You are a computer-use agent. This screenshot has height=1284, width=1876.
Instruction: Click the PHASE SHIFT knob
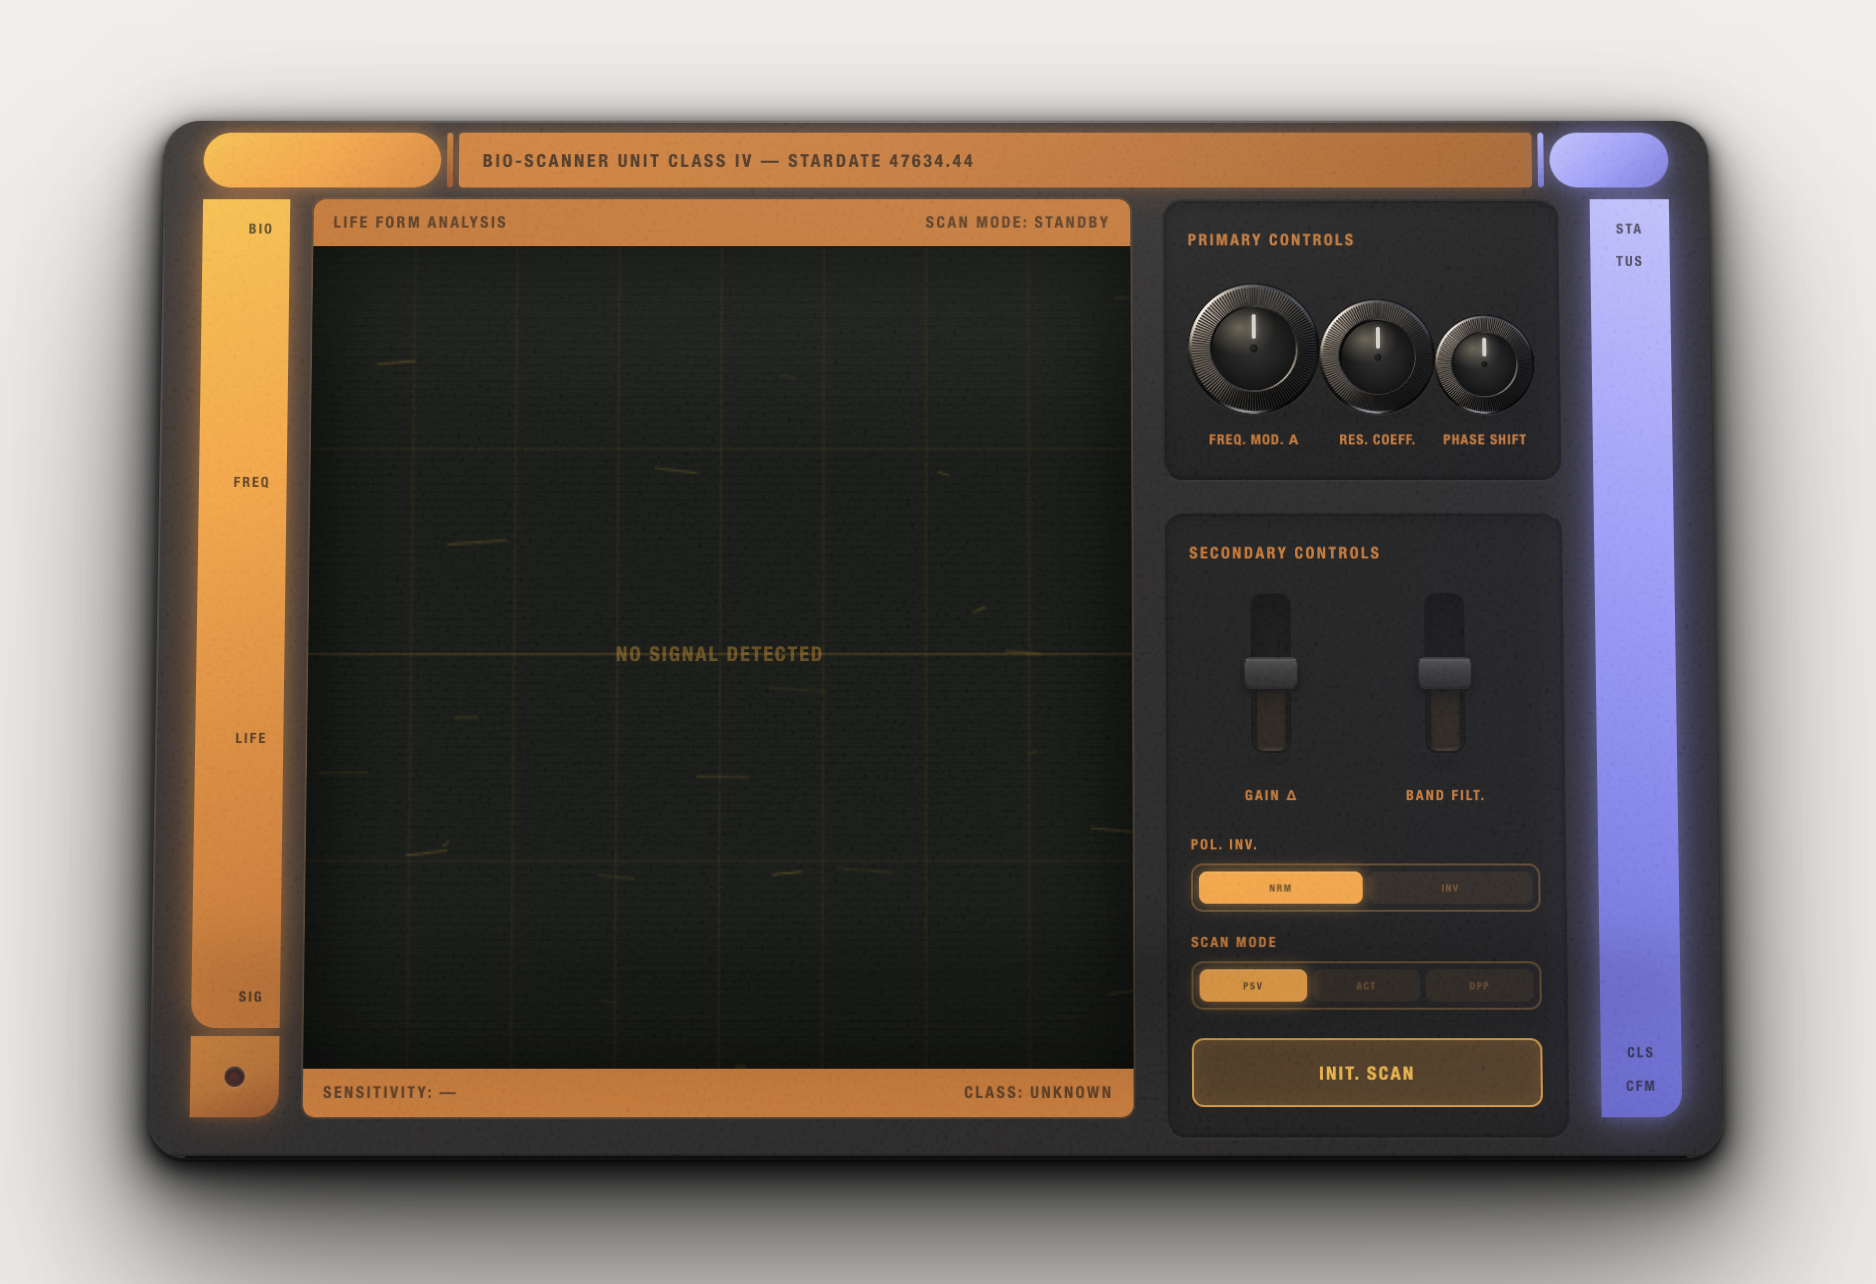click(1484, 364)
